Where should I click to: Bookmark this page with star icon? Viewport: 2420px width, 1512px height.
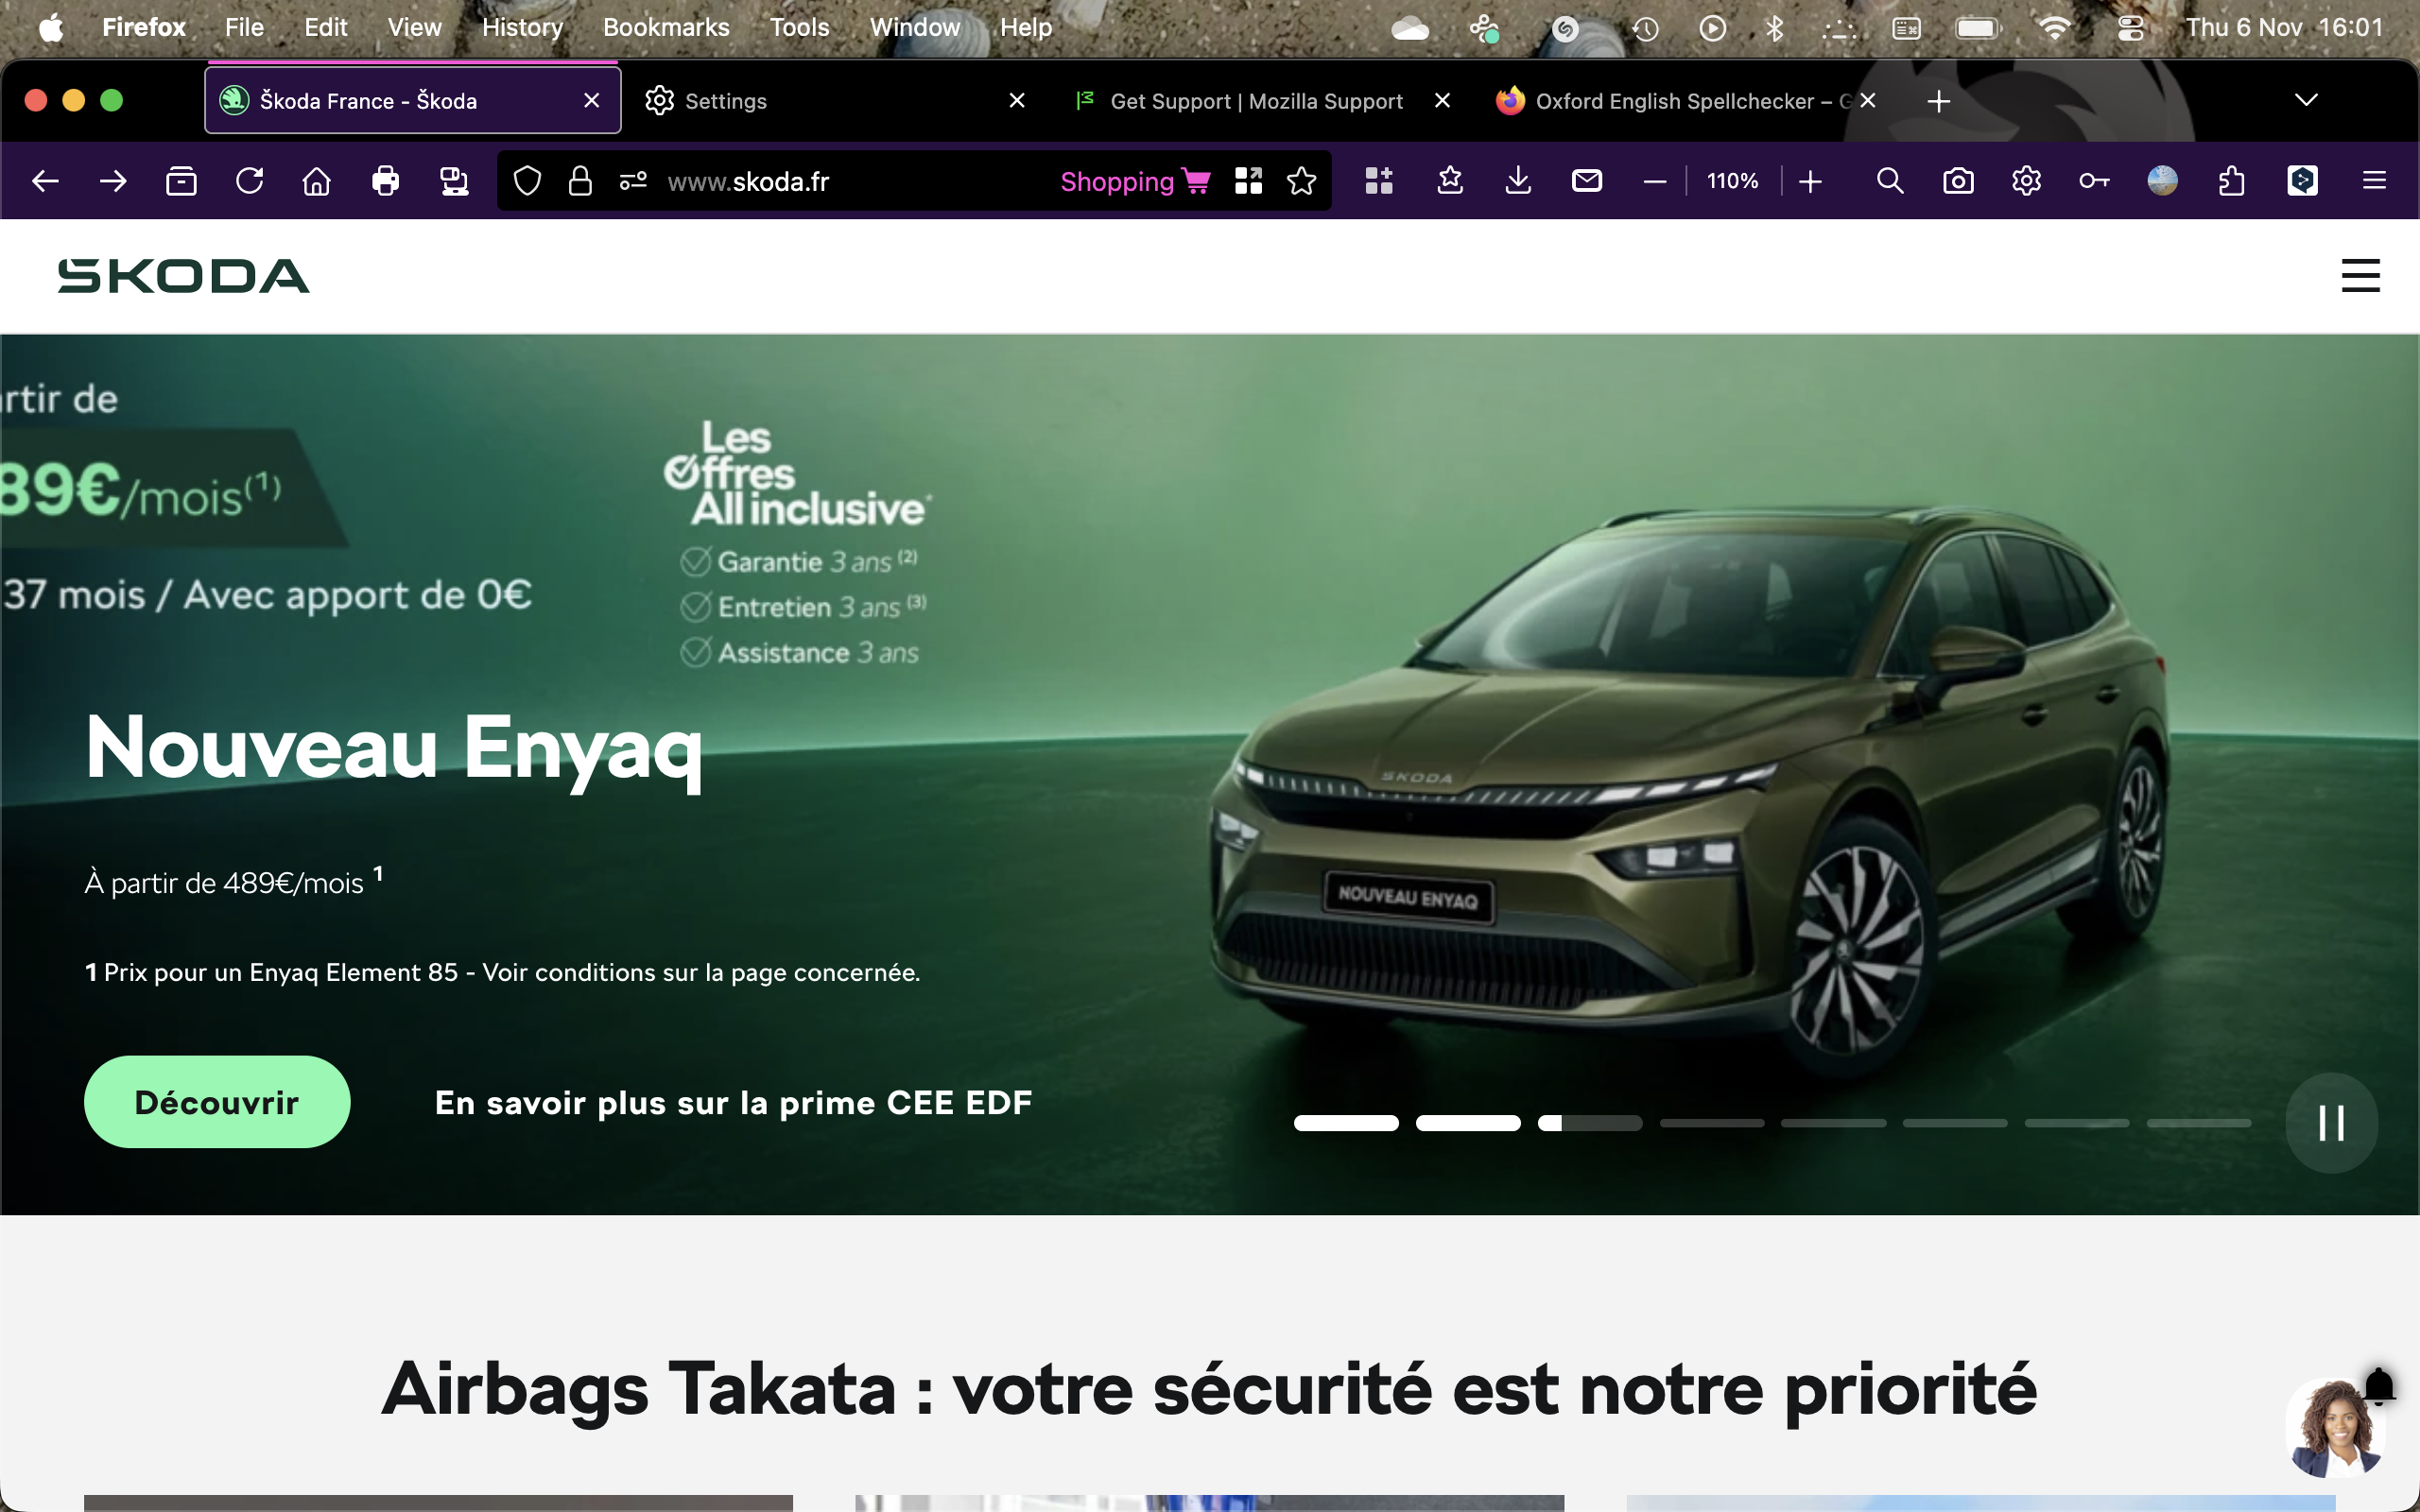(x=1301, y=181)
